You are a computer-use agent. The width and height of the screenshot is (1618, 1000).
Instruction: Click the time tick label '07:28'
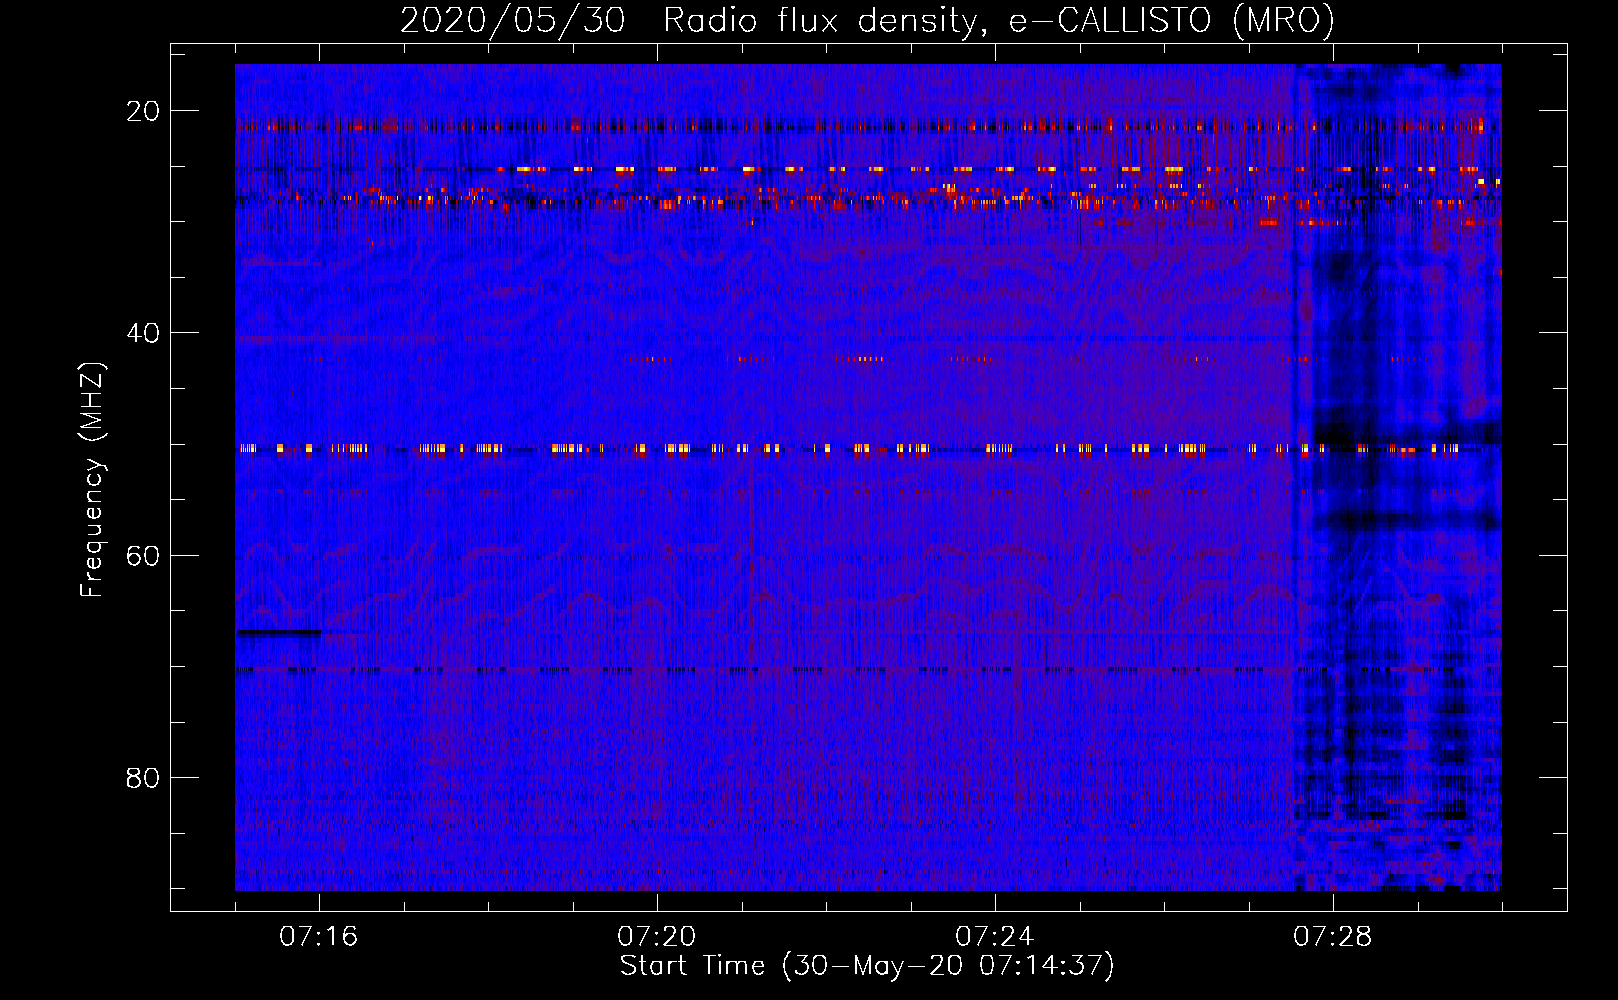tap(1333, 936)
